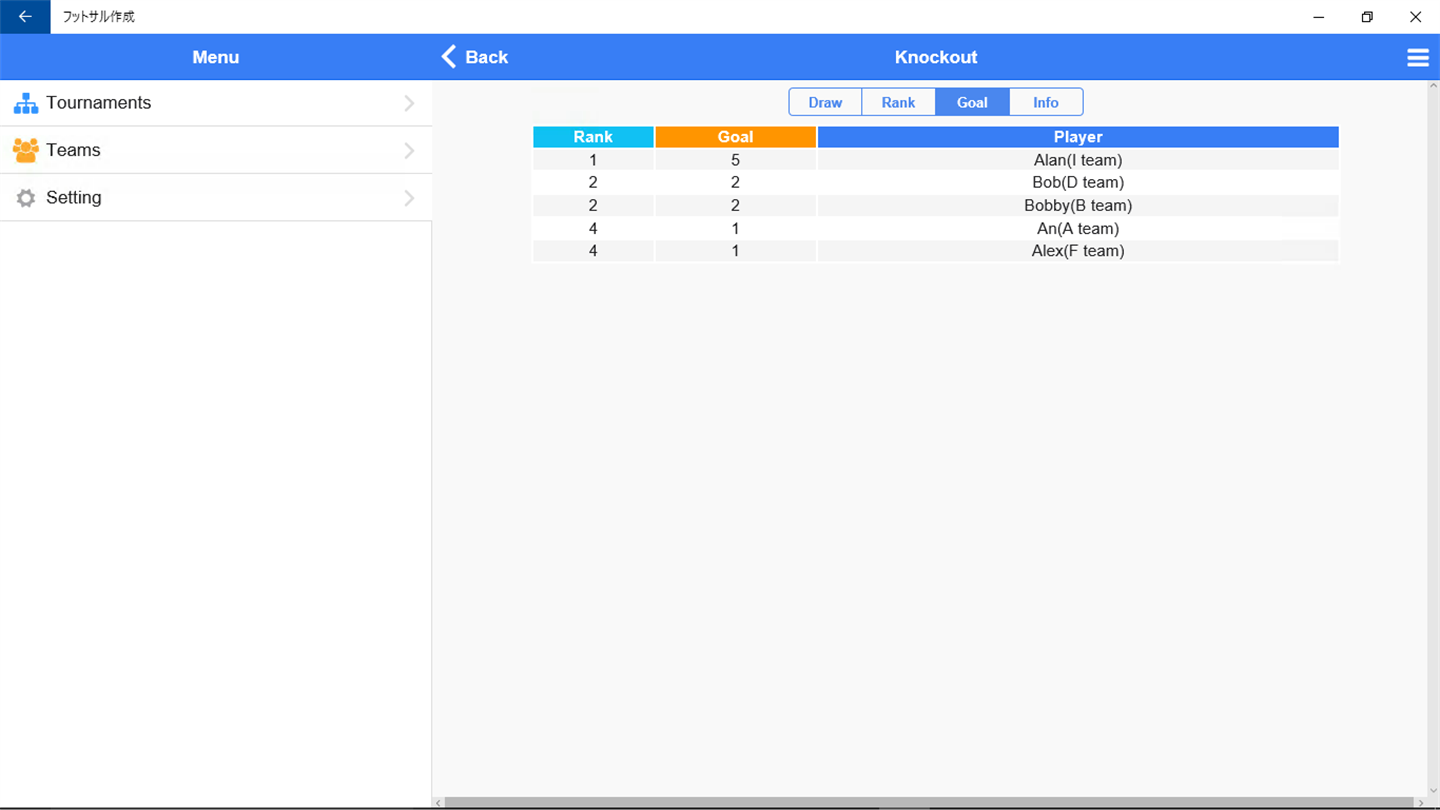This screenshot has width=1440, height=810.
Task: Select the Goal tab
Action: (972, 102)
